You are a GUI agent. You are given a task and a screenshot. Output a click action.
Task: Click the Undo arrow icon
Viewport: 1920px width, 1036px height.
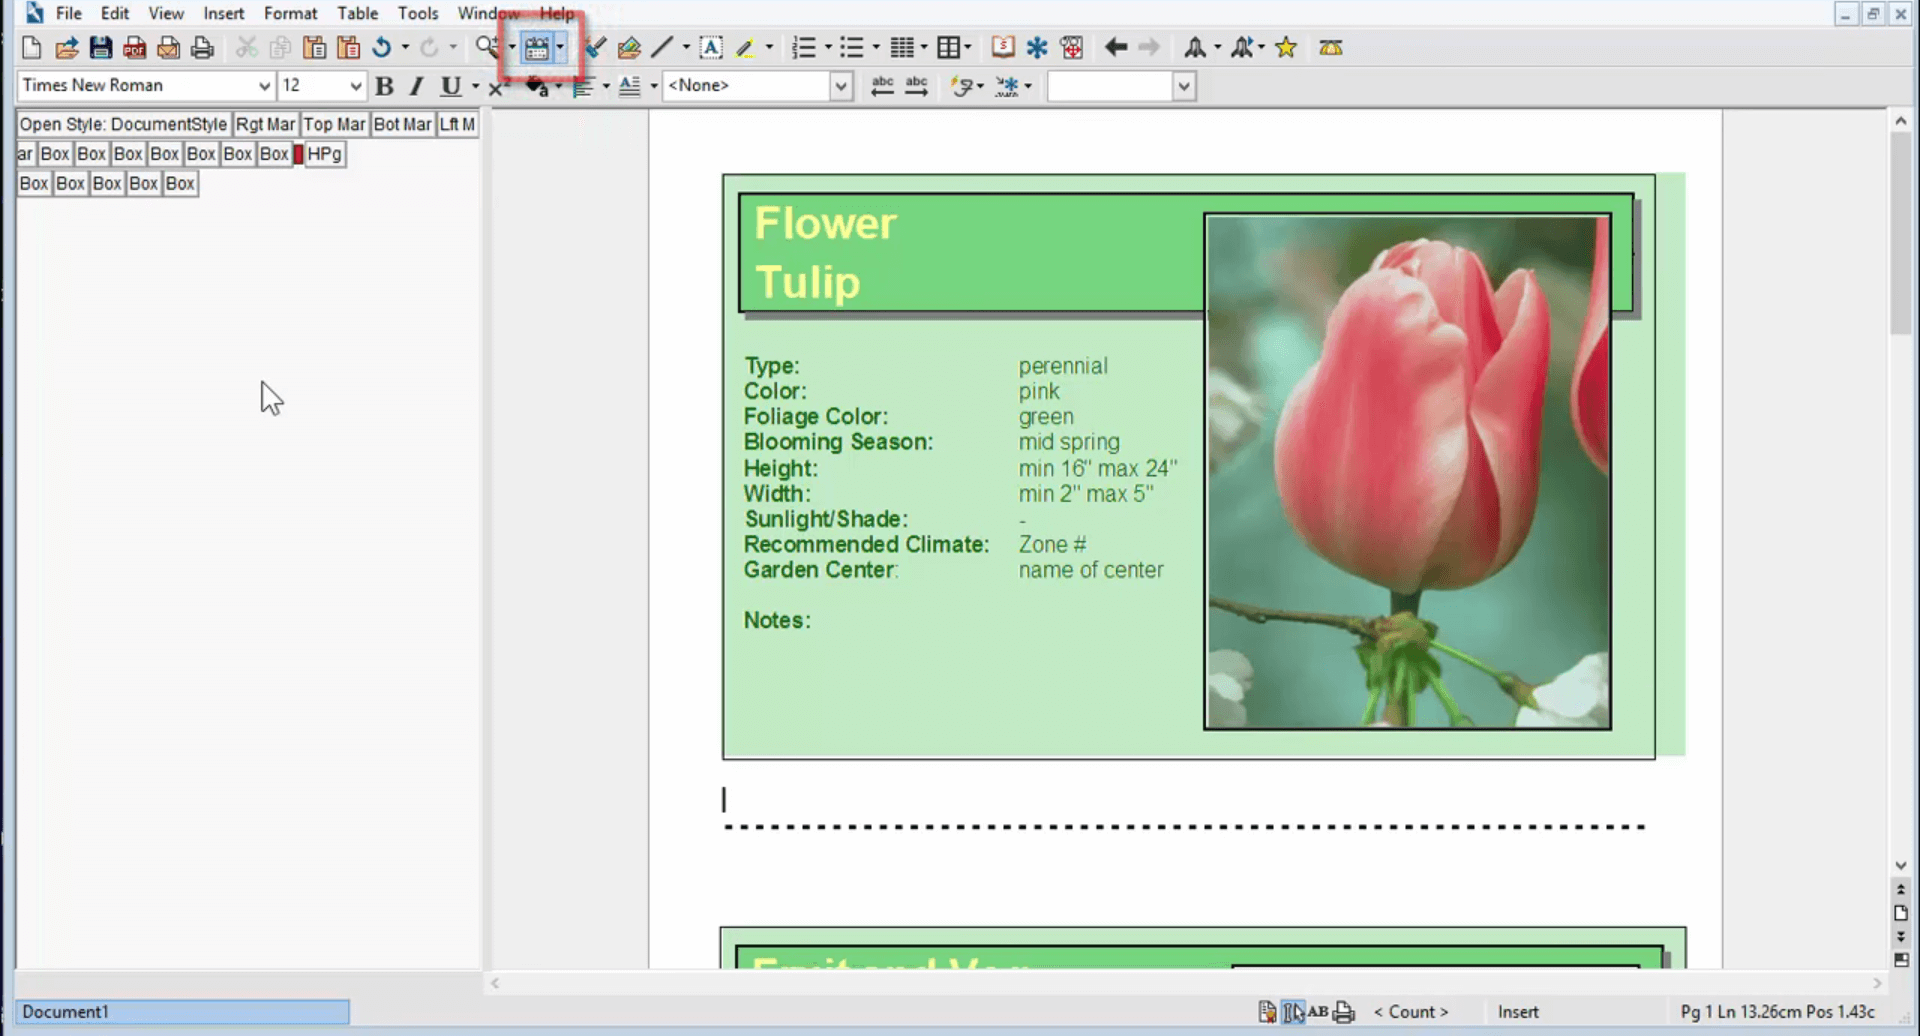(381, 48)
